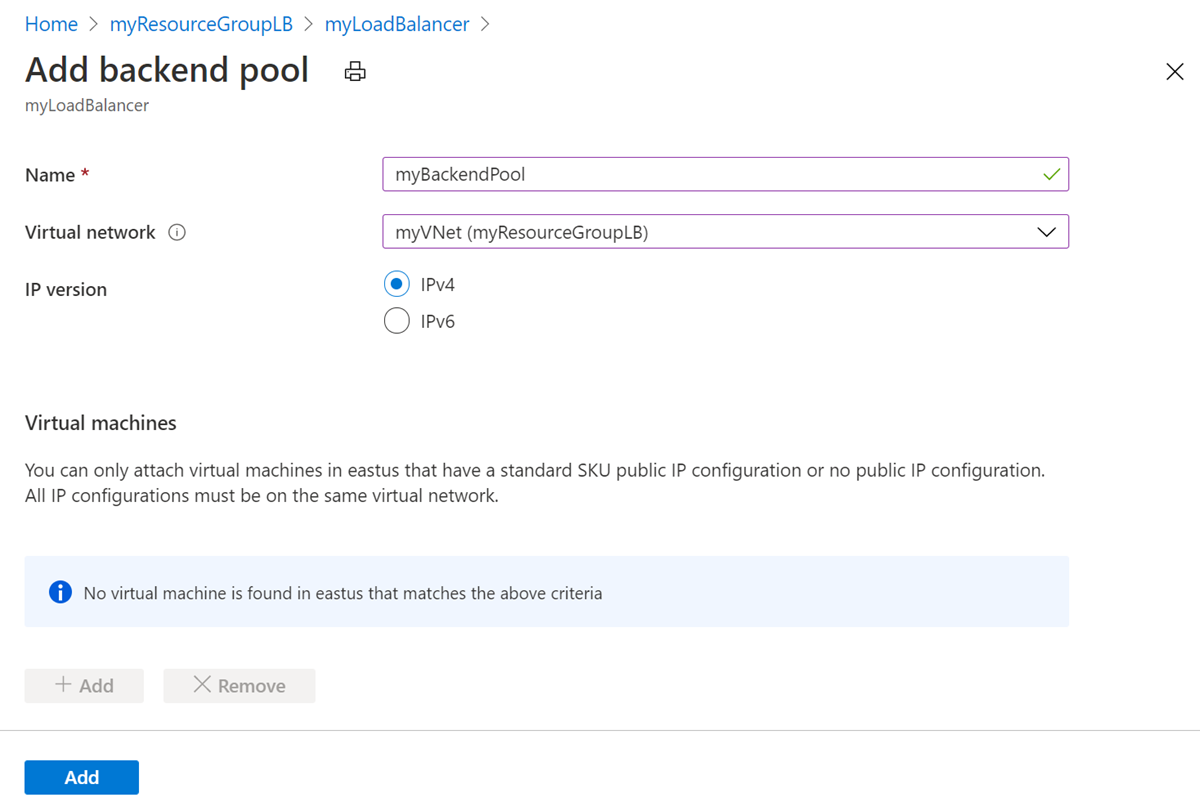
Task: Click the blue info icon in banner
Action: [60, 592]
